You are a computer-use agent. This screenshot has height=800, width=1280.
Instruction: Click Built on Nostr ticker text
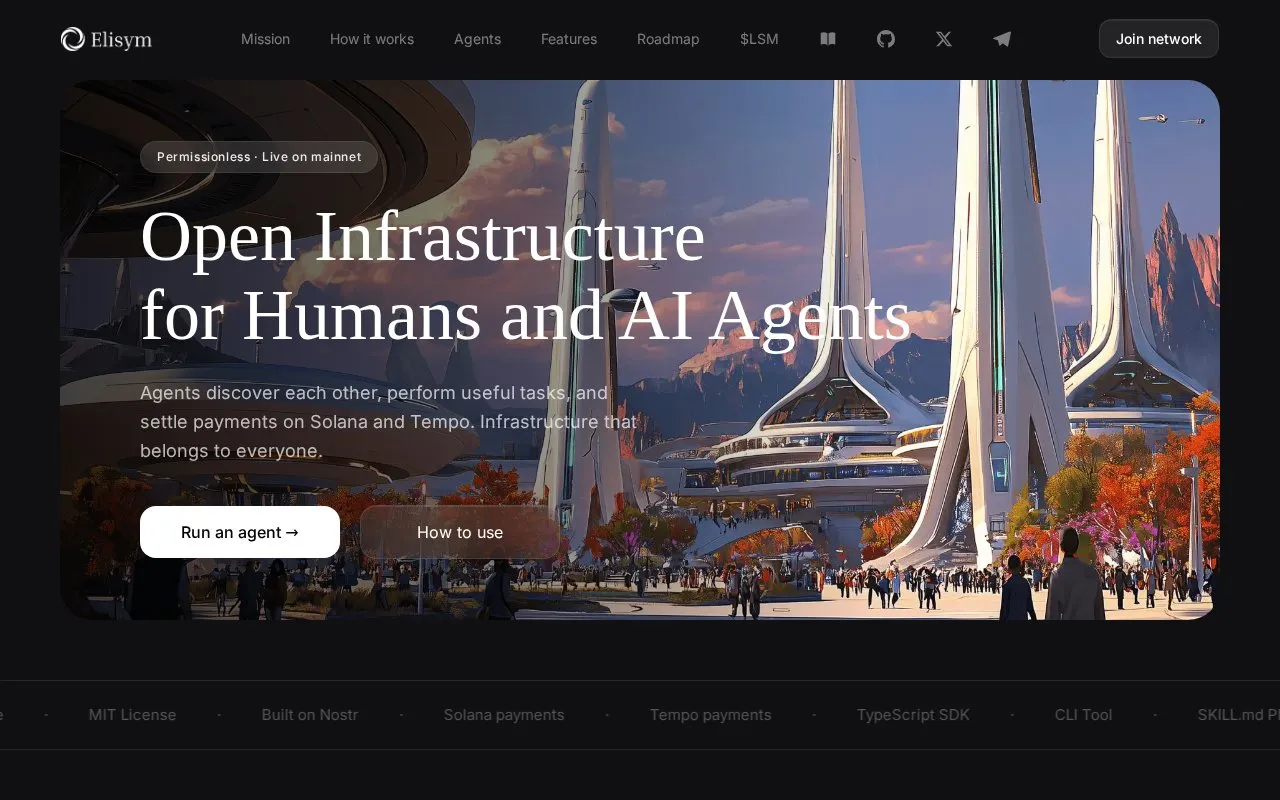pyautogui.click(x=310, y=715)
